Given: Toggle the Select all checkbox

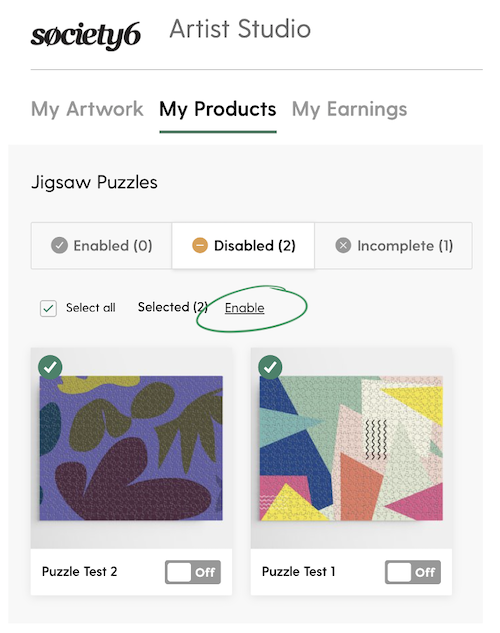Looking at the screenshot, I should click(x=48, y=308).
